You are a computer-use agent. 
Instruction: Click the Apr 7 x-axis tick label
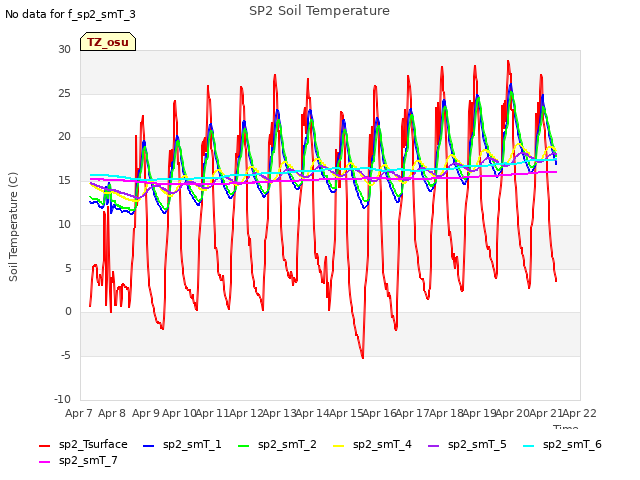click(x=79, y=413)
